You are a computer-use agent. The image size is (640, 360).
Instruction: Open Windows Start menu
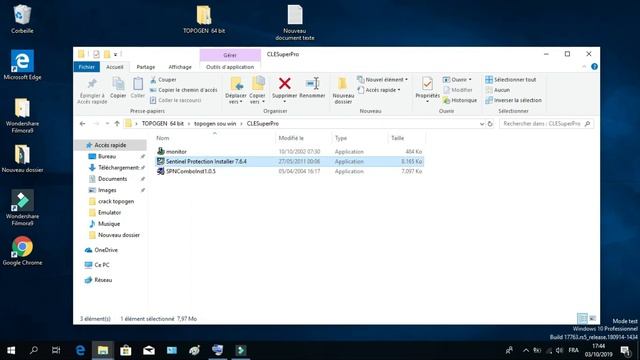pos(11,350)
